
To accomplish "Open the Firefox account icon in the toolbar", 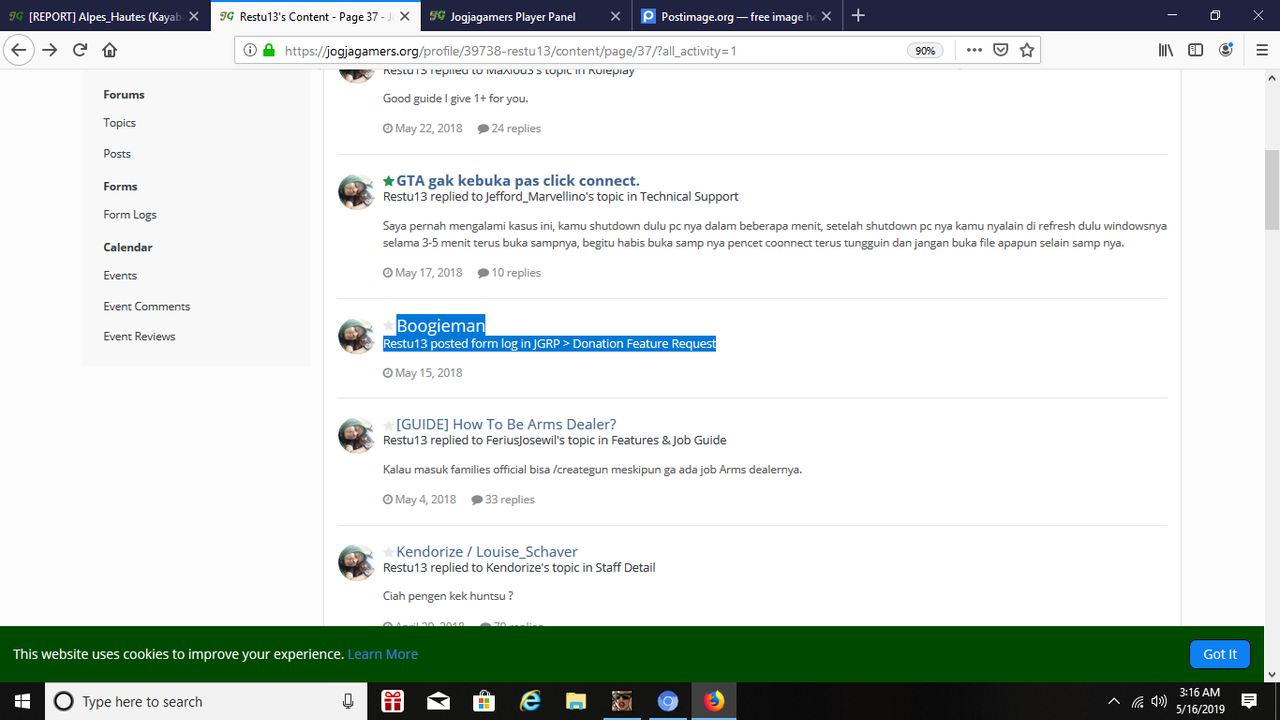I will [1226, 50].
